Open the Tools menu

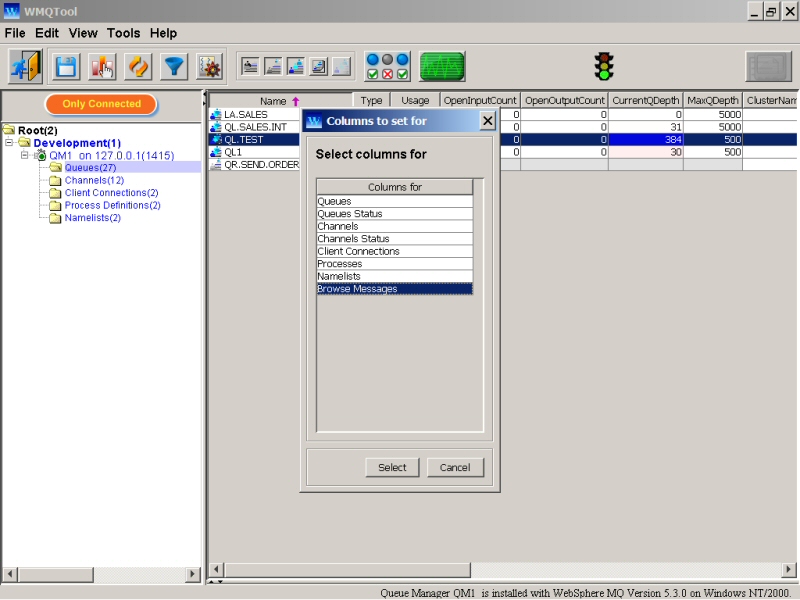click(x=123, y=33)
